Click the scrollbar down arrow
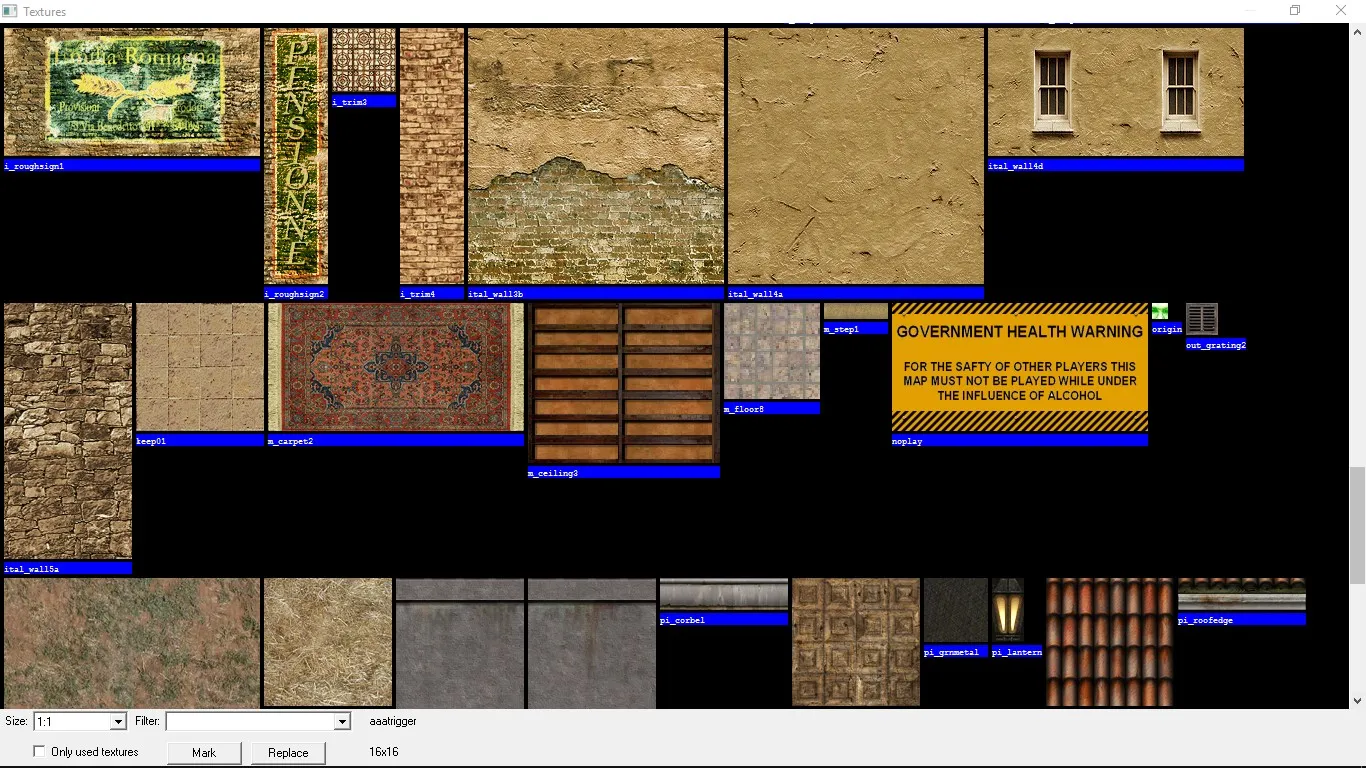The width and height of the screenshot is (1366, 768). tap(1357, 701)
